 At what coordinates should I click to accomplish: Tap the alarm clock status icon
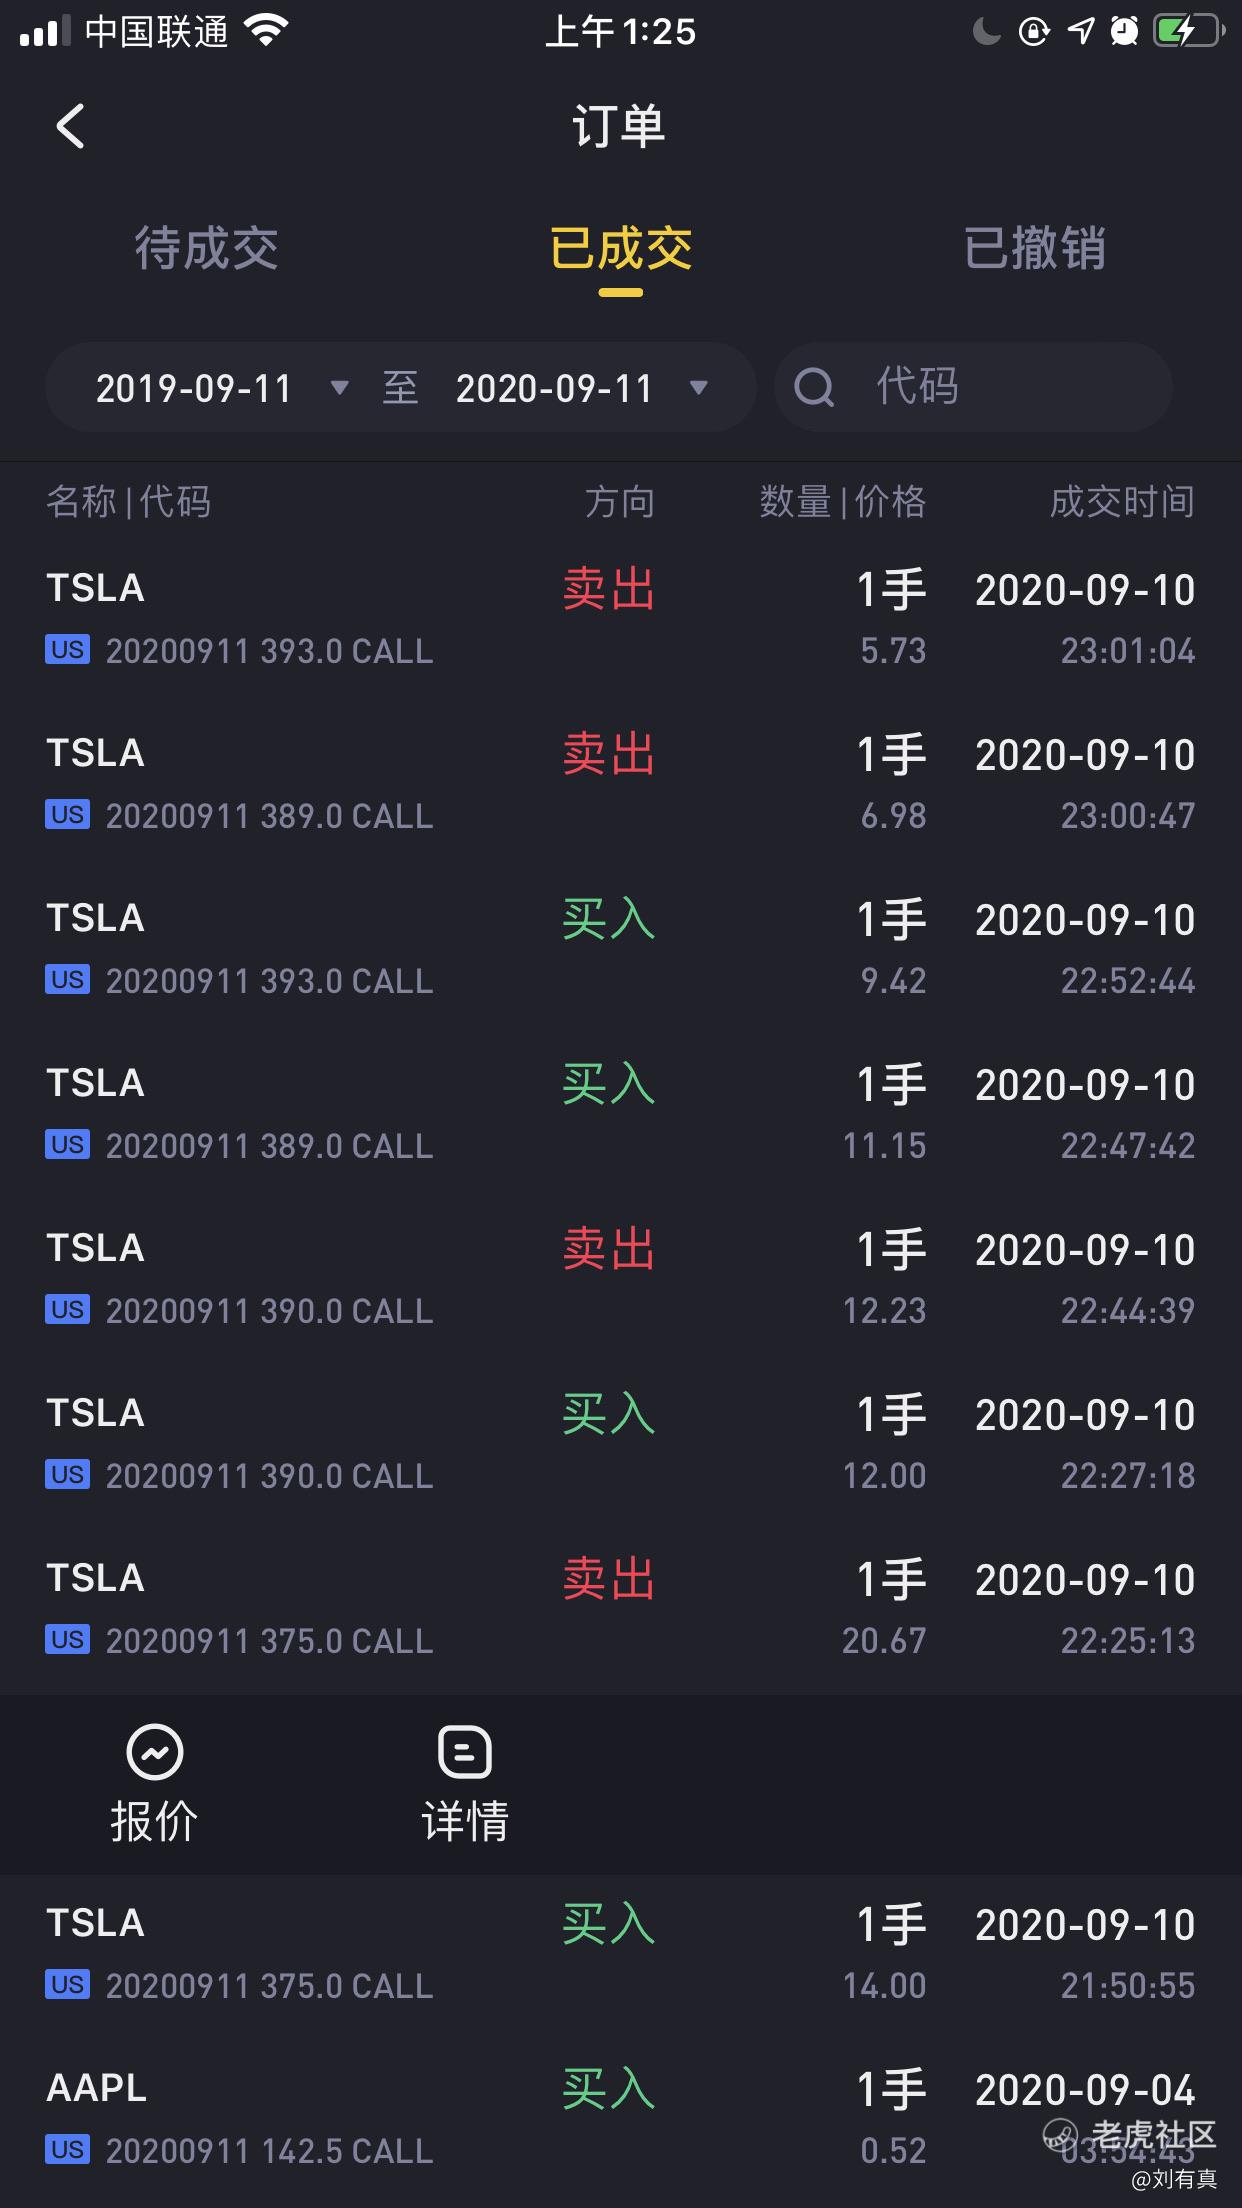pos(1124,31)
